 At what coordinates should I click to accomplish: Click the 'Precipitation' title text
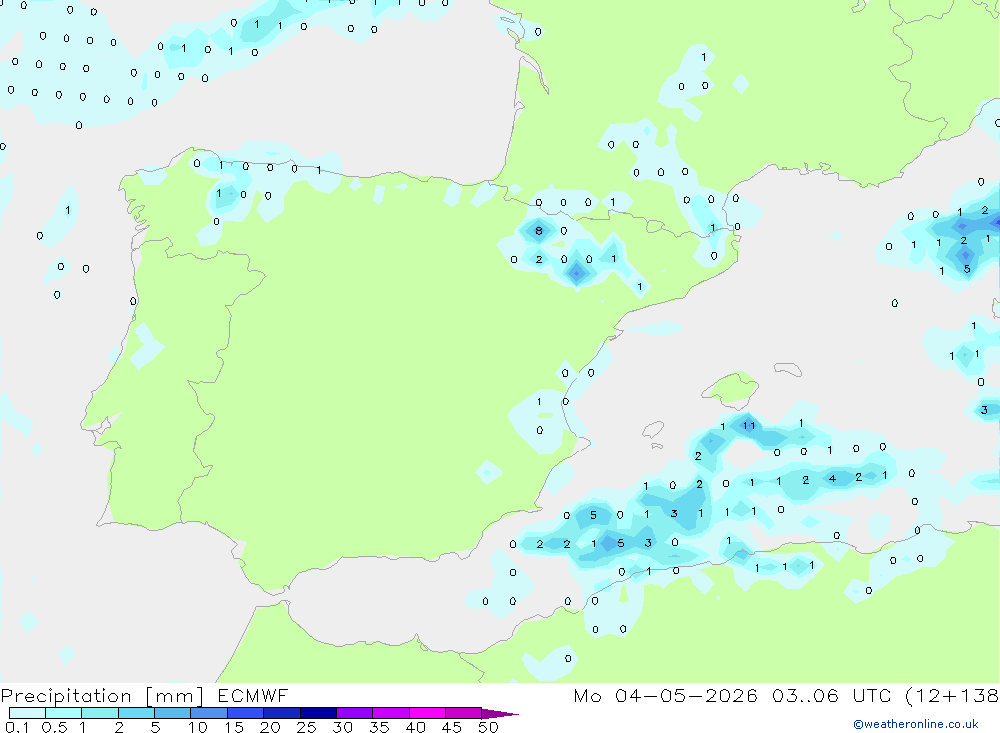tap(66, 696)
